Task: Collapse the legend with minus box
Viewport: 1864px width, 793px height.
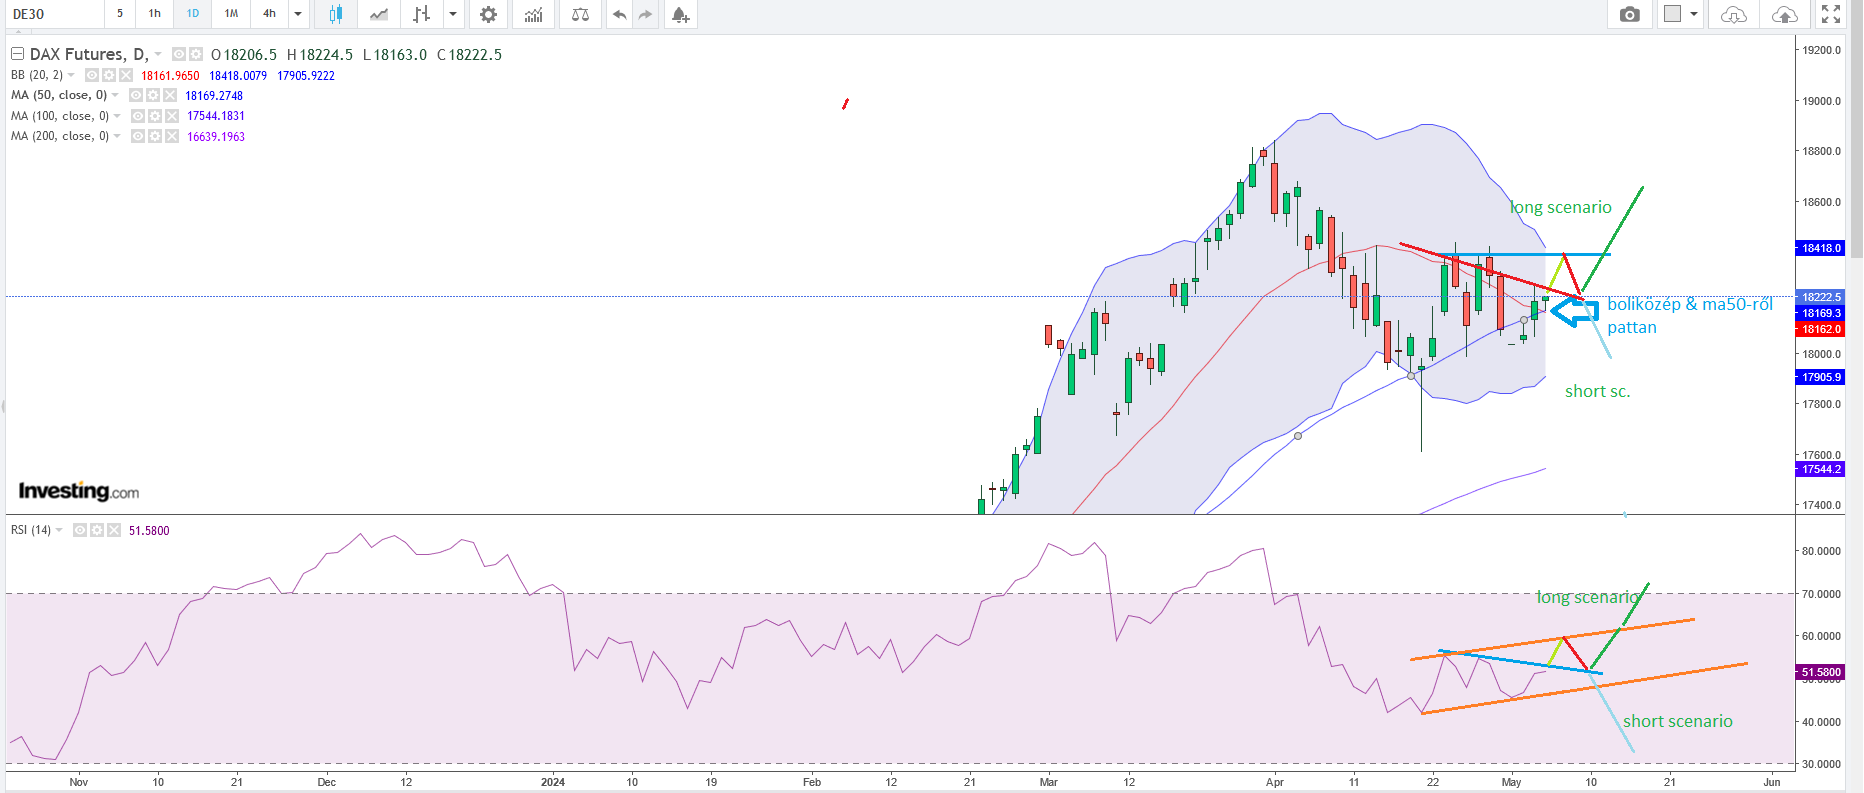Action: click(17, 54)
